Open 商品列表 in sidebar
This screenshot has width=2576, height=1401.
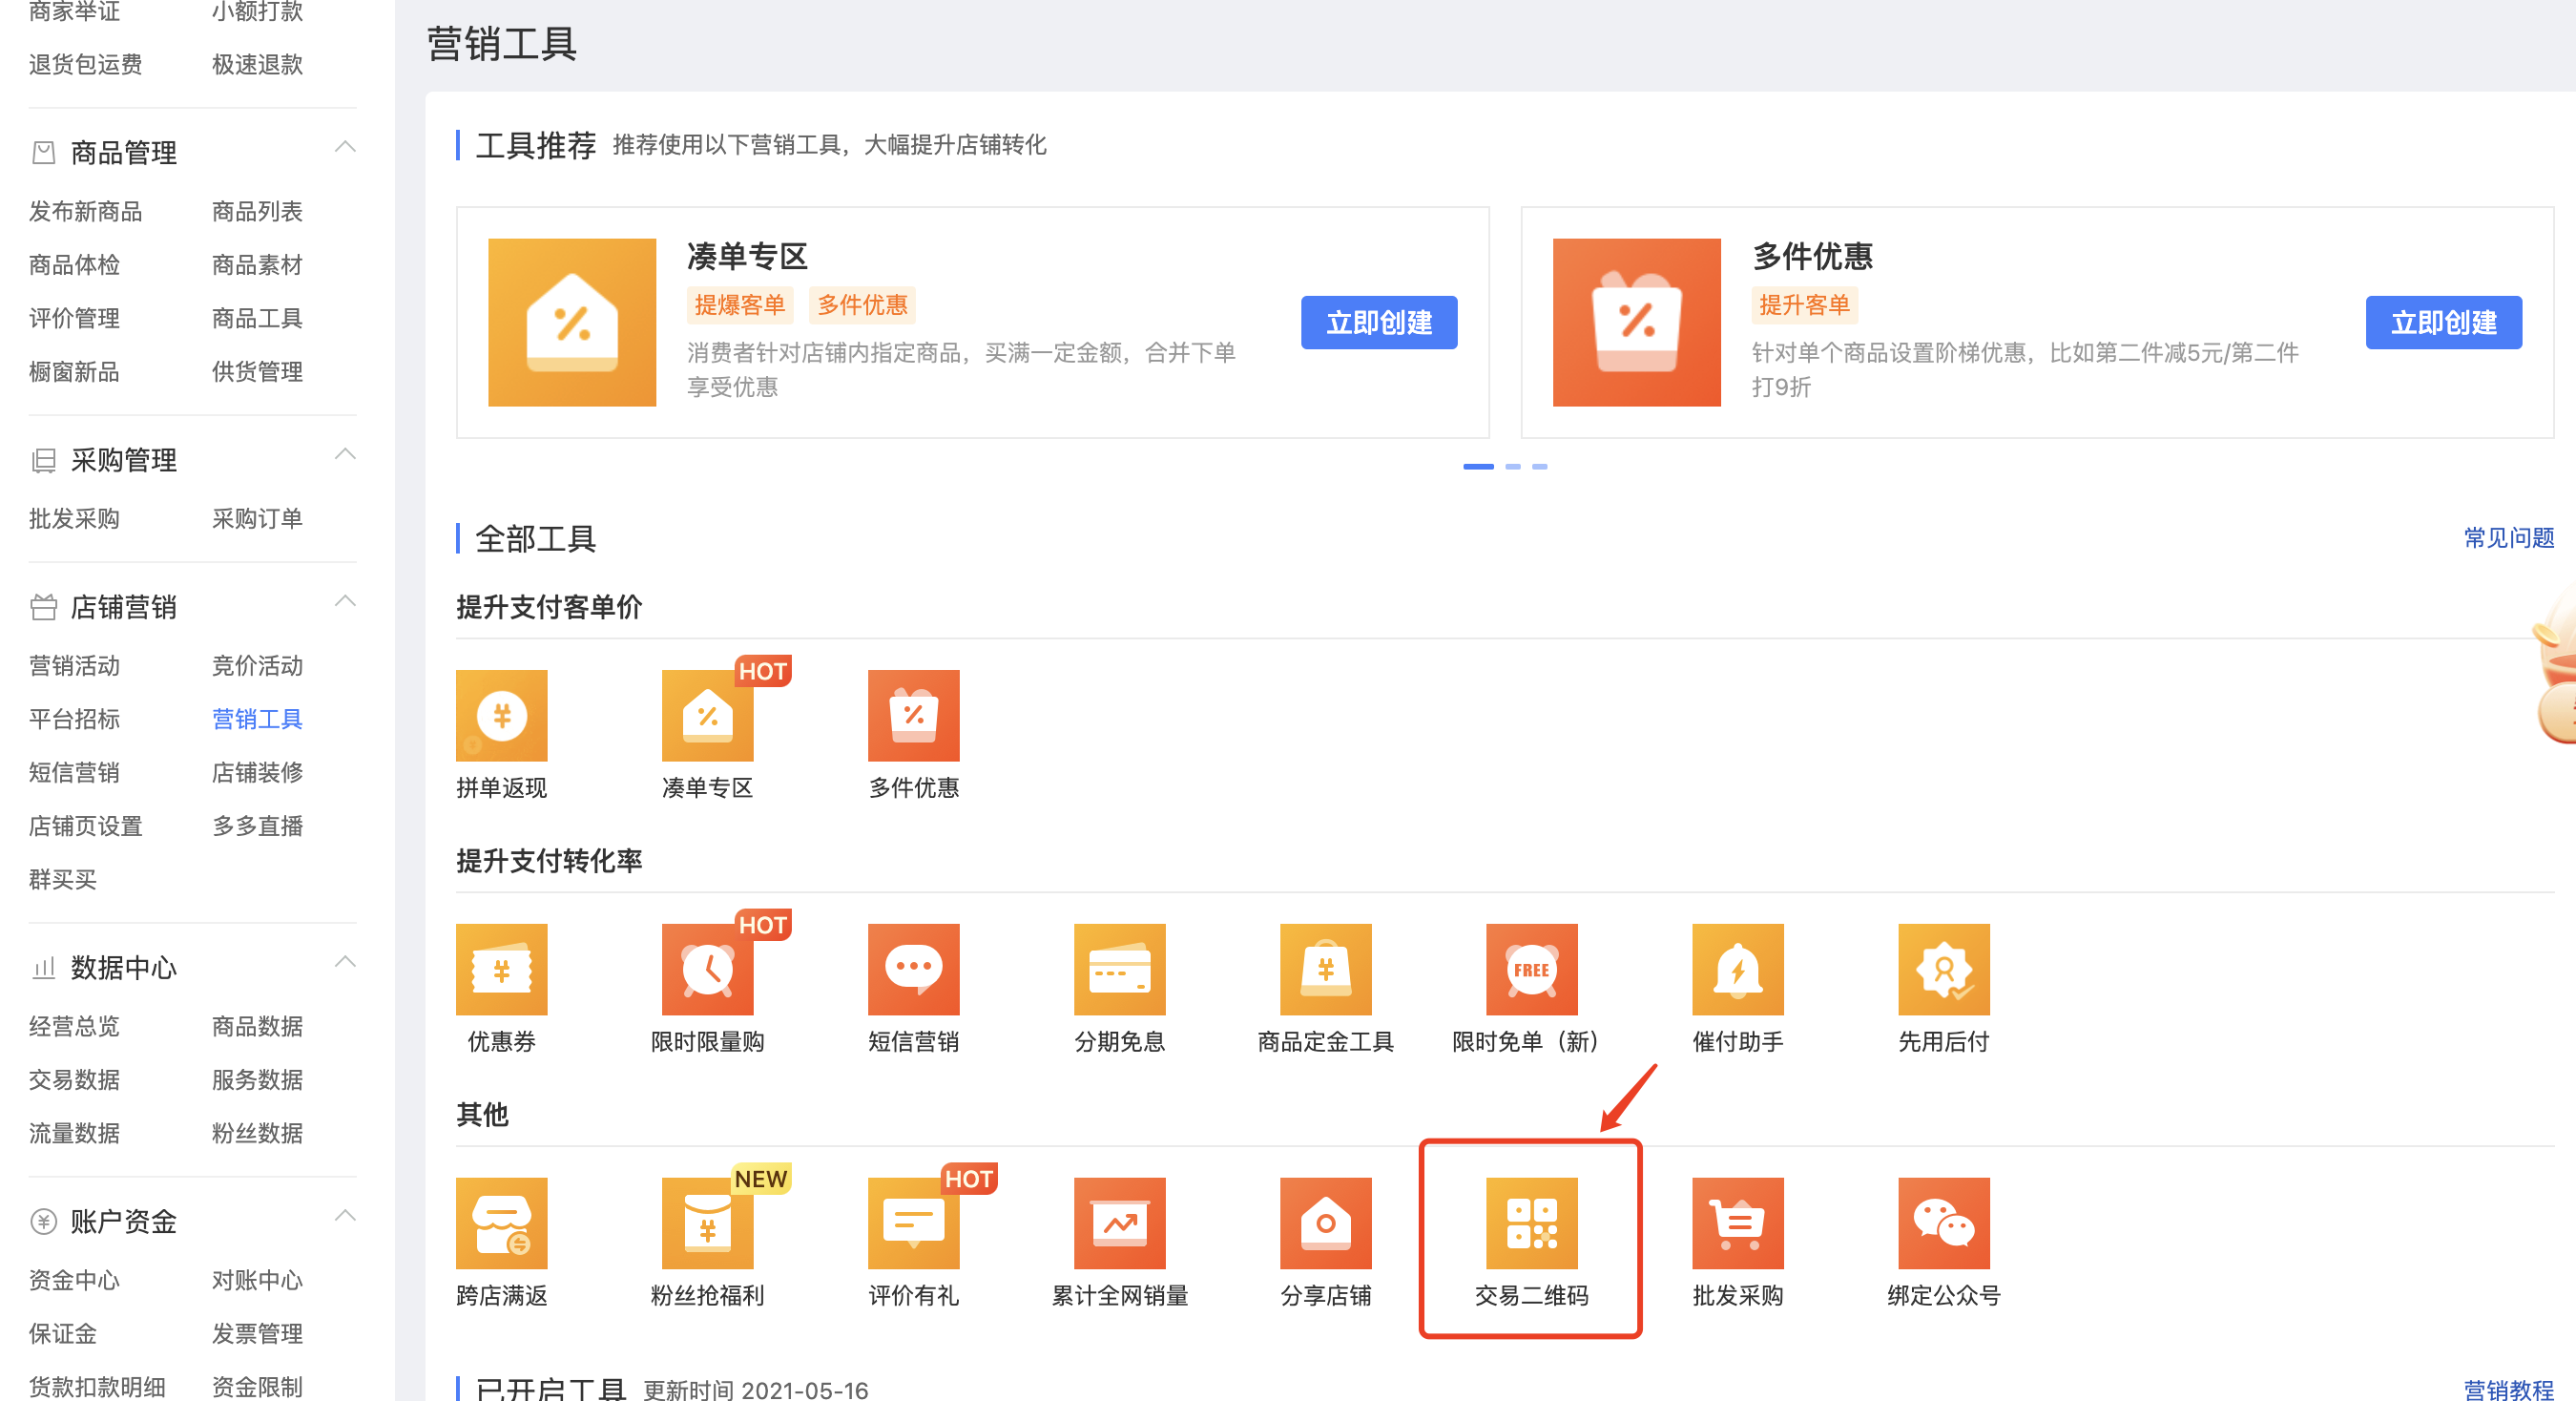[x=257, y=211]
